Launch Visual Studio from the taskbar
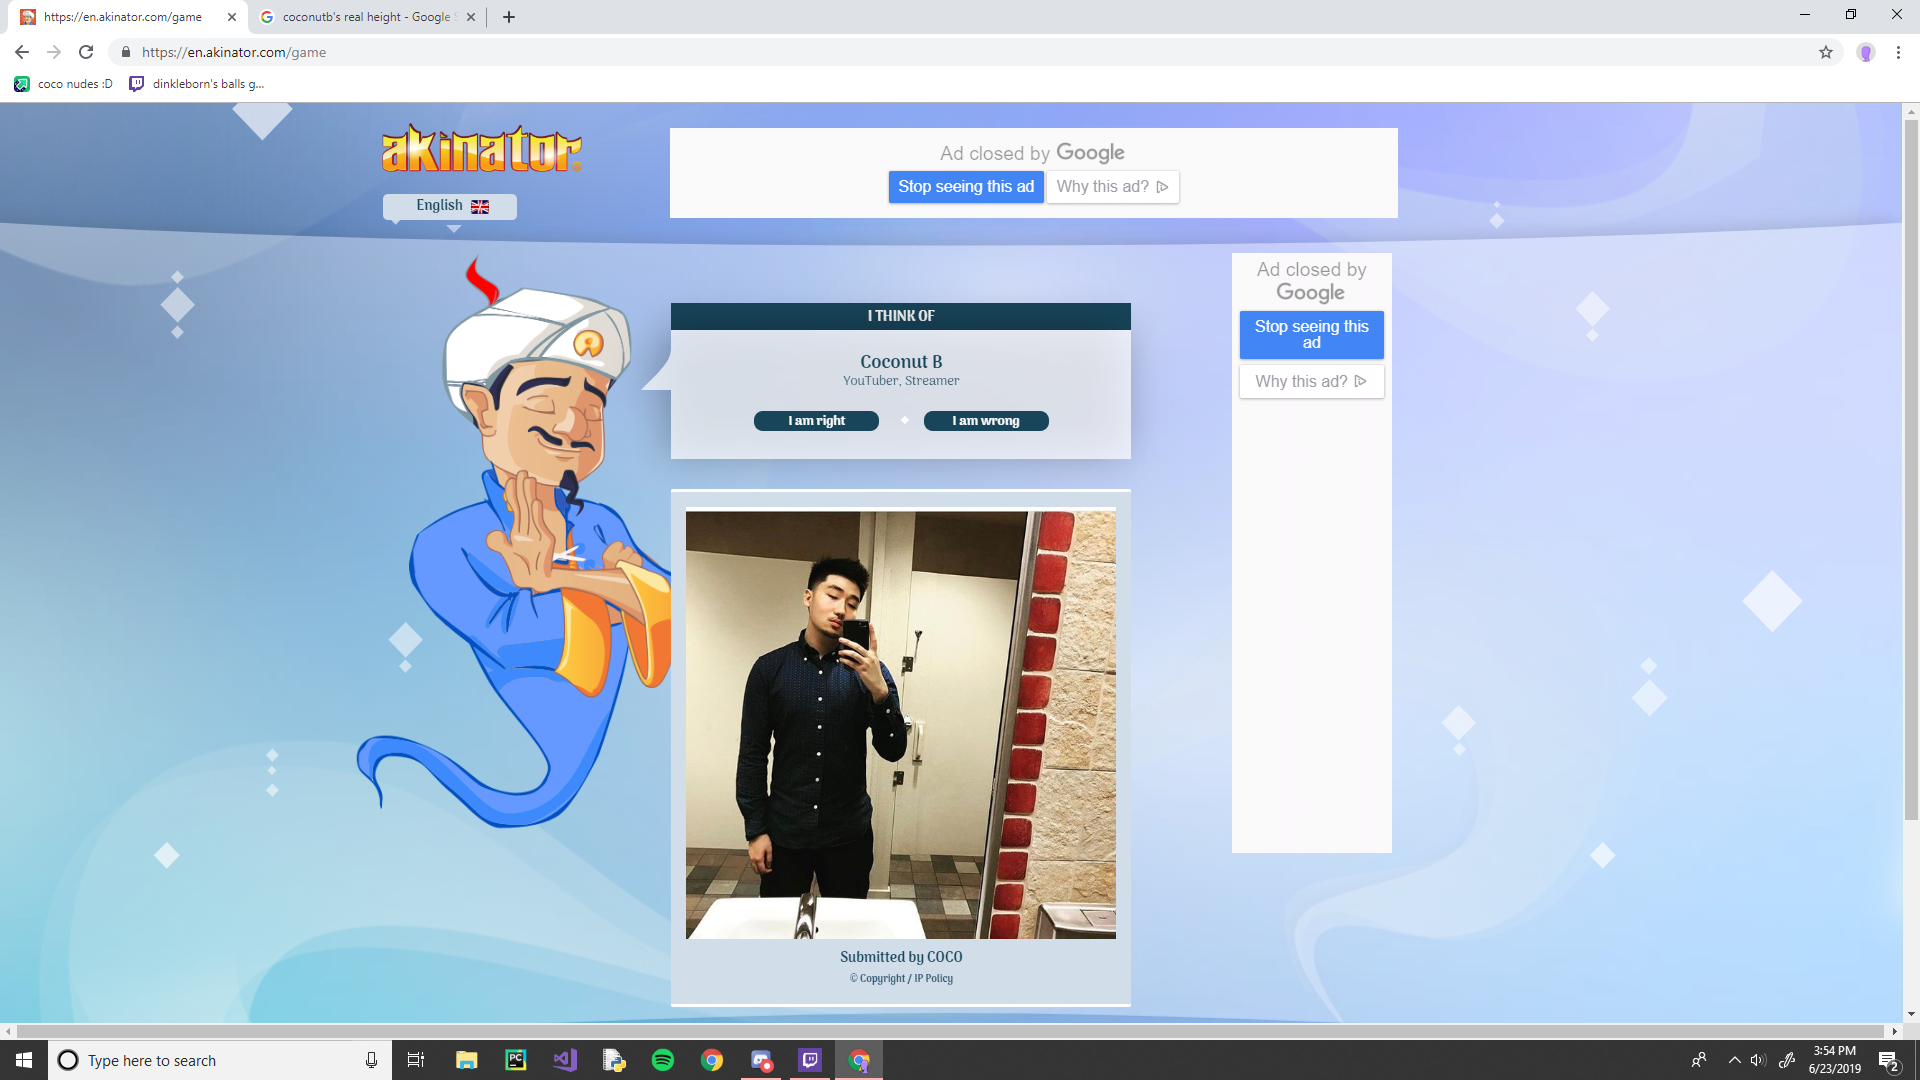 coord(565,1060)
